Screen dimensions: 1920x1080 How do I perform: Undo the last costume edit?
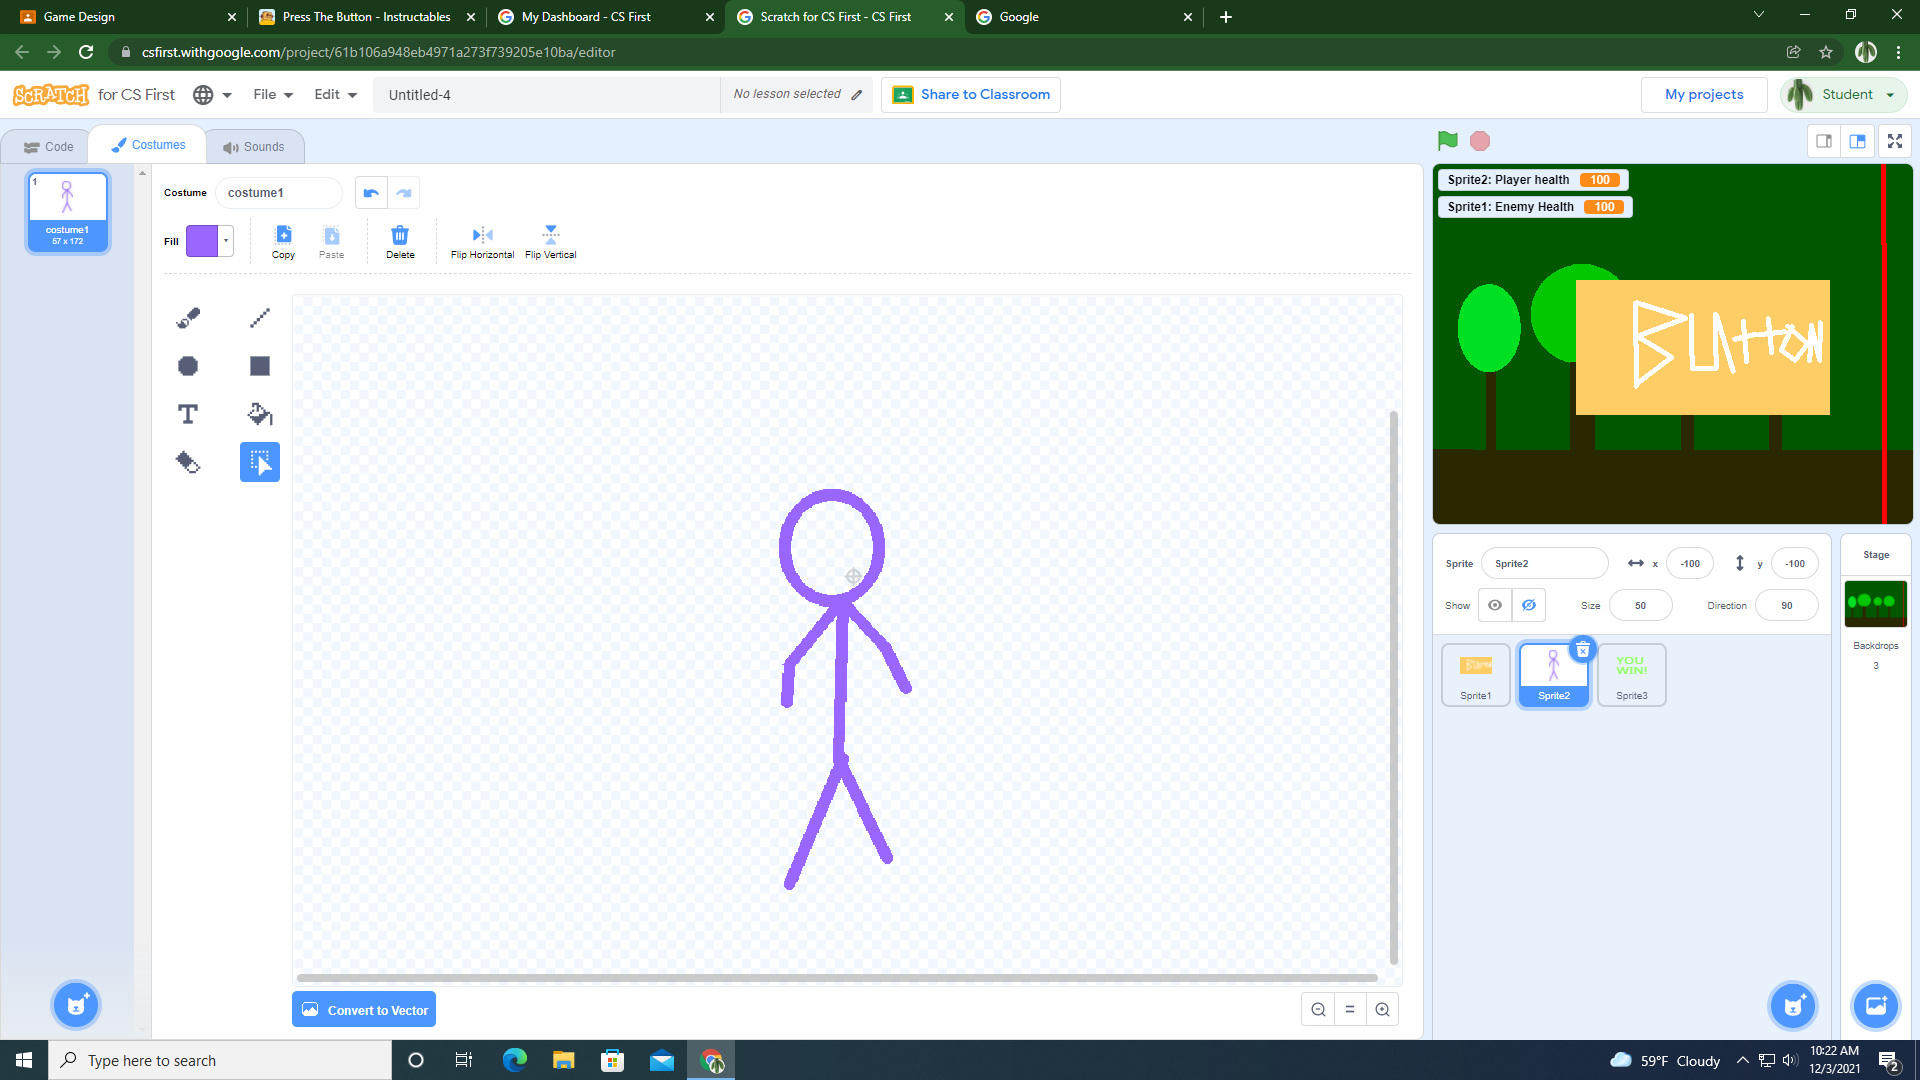(370, 192)
